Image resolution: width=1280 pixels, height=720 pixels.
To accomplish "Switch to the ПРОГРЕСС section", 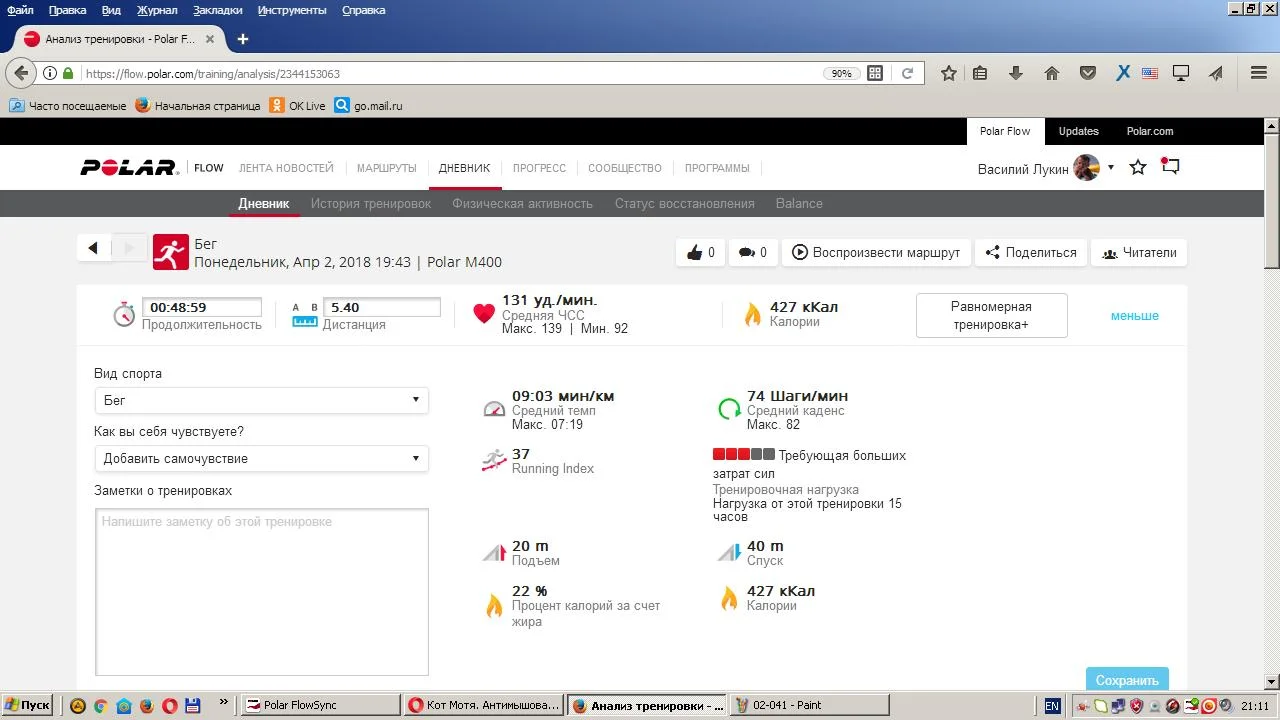I will pyautogui.click(x=539, y=168).
